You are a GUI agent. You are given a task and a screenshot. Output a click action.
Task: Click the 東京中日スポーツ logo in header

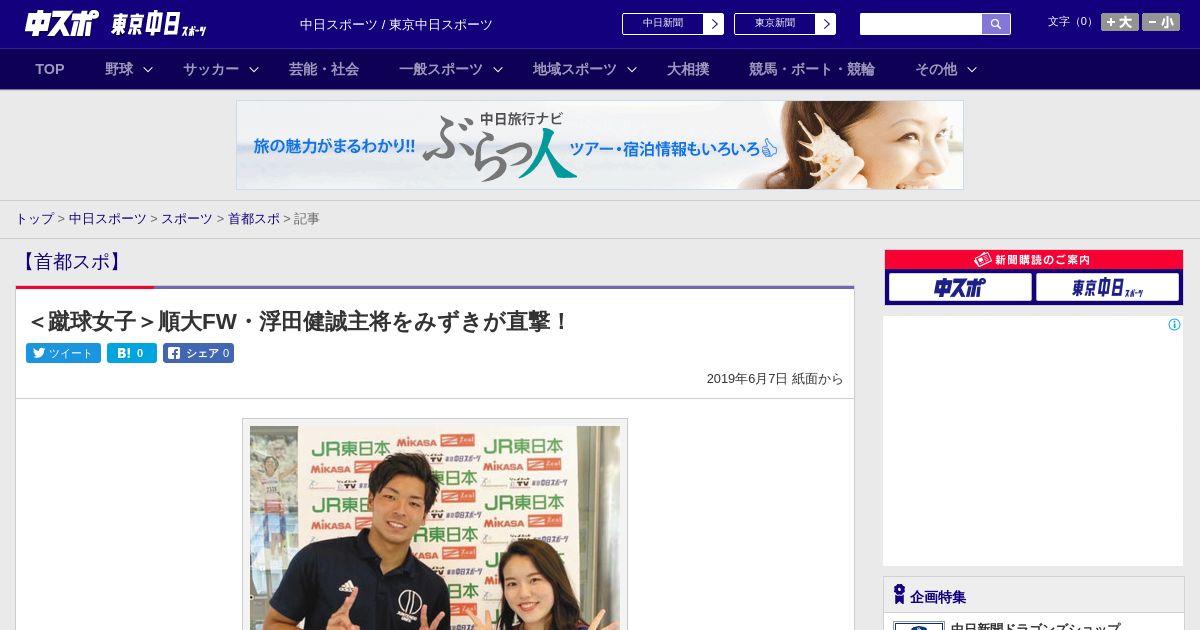click(158, 24)
